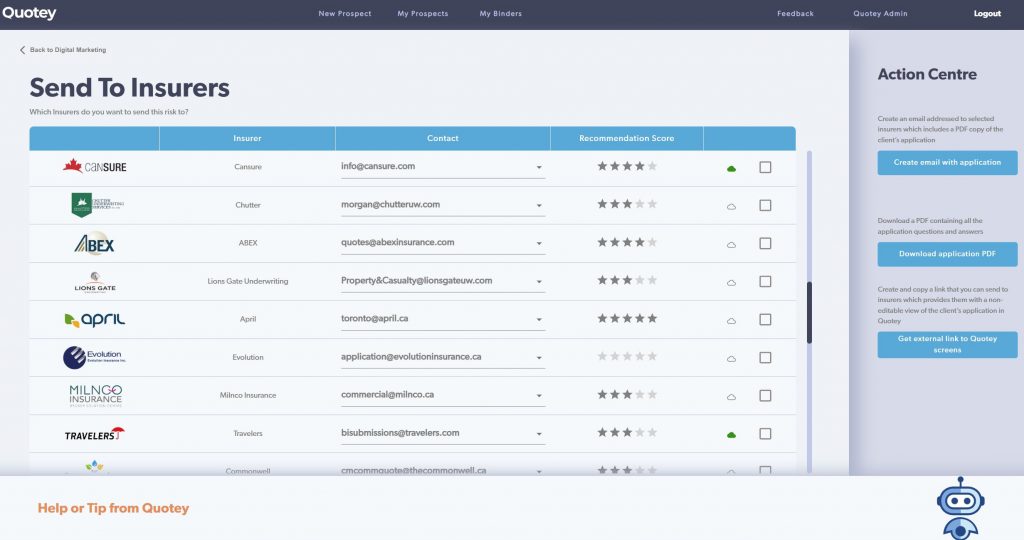
Task: Click the star rating for Chutter
Action: [x=627, y=204]
